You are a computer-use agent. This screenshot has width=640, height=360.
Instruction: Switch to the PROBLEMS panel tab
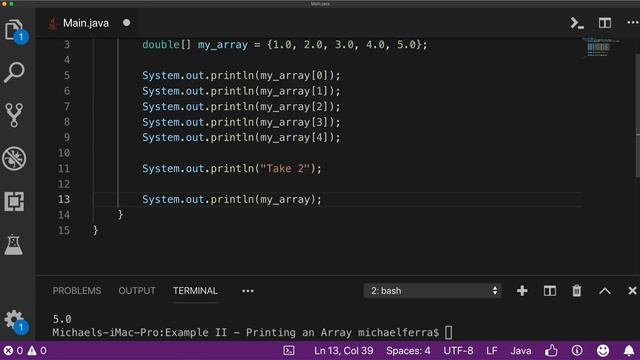coord(77,291)
